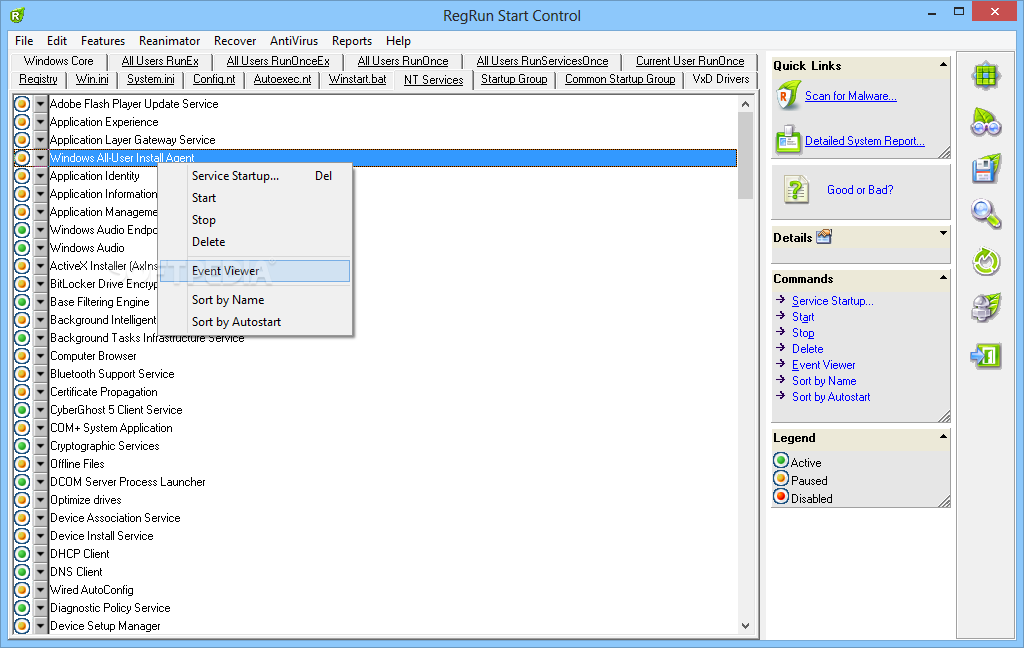Viewport: 1024px width, 648px height.
Task: Choose Event Viewer in context menu
Action: coord(255,271)
